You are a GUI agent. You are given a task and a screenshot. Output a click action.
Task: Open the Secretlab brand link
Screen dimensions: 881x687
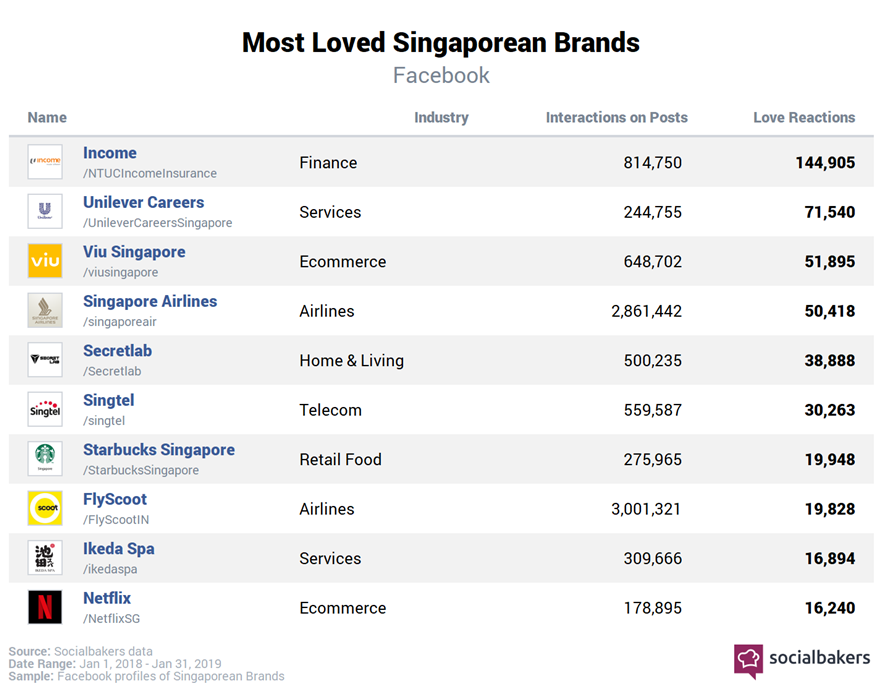click(117, 351)
